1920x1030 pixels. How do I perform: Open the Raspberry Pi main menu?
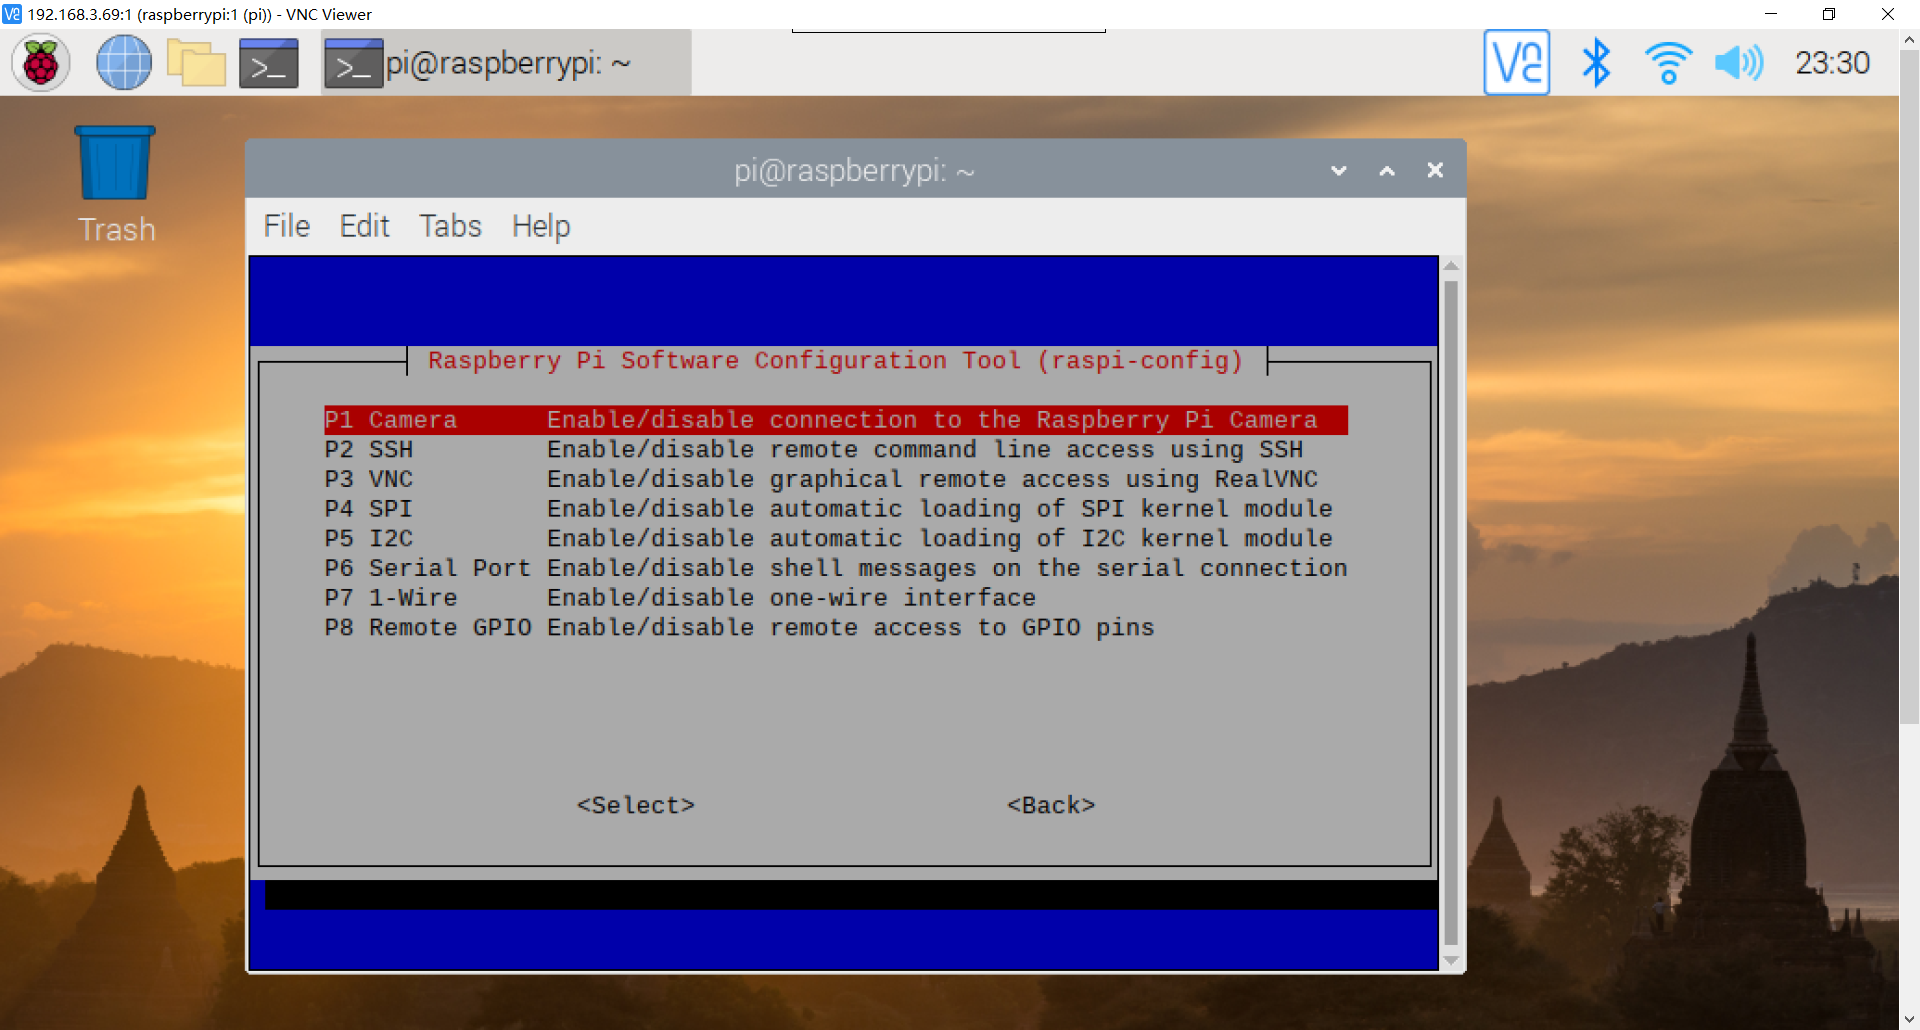click(41, 63)
